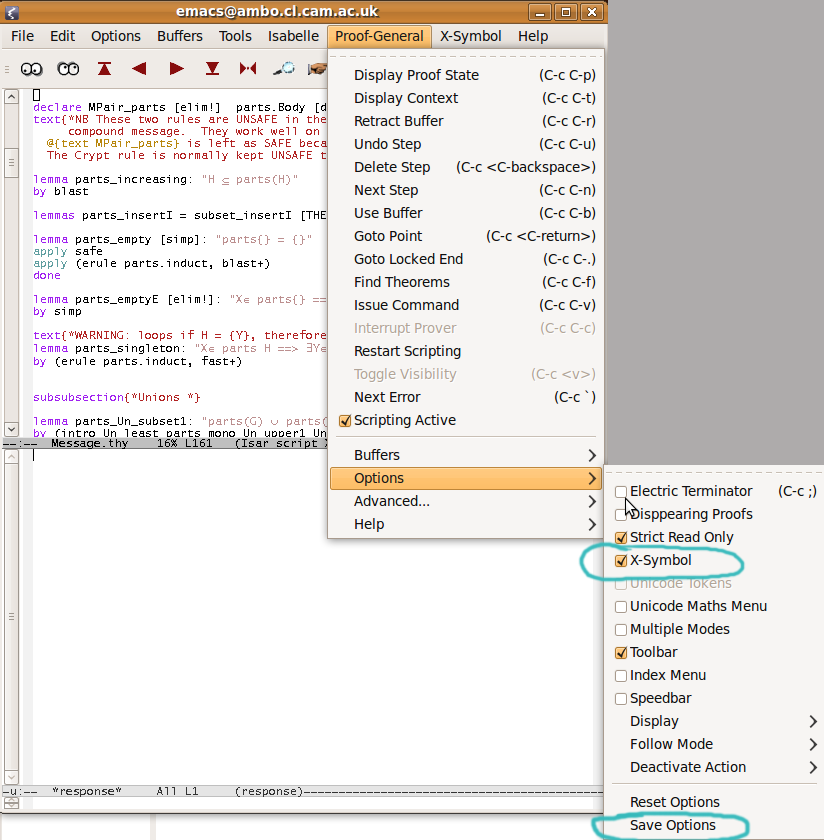Click the first eyes icon (Display Proof State)
Screen dimensions: 824x840
pos(31,69)
